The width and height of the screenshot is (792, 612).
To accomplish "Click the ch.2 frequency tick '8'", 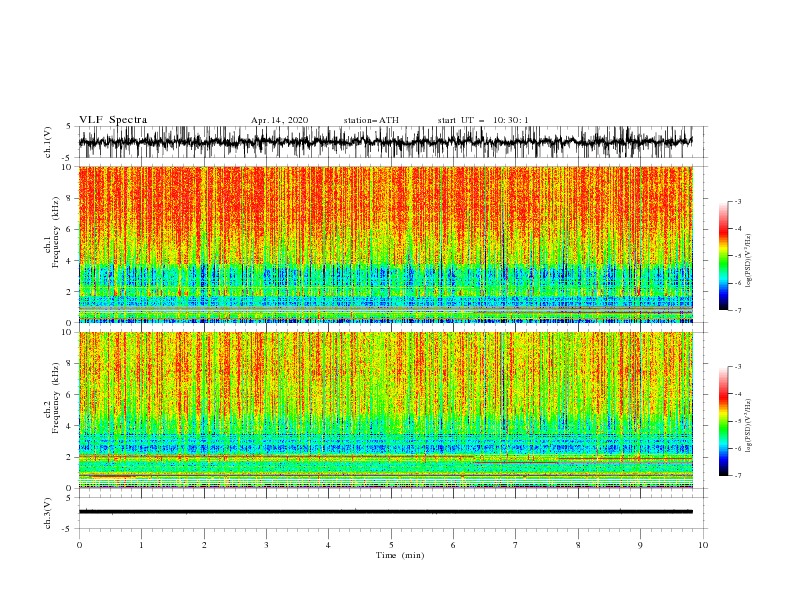I will tap(69, 364).
